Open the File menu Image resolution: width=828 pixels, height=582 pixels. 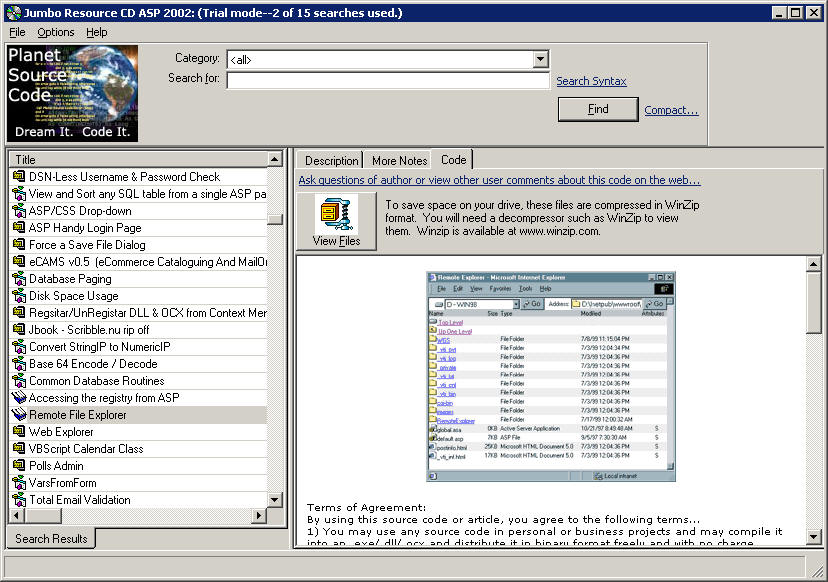[x=17, y=32]
